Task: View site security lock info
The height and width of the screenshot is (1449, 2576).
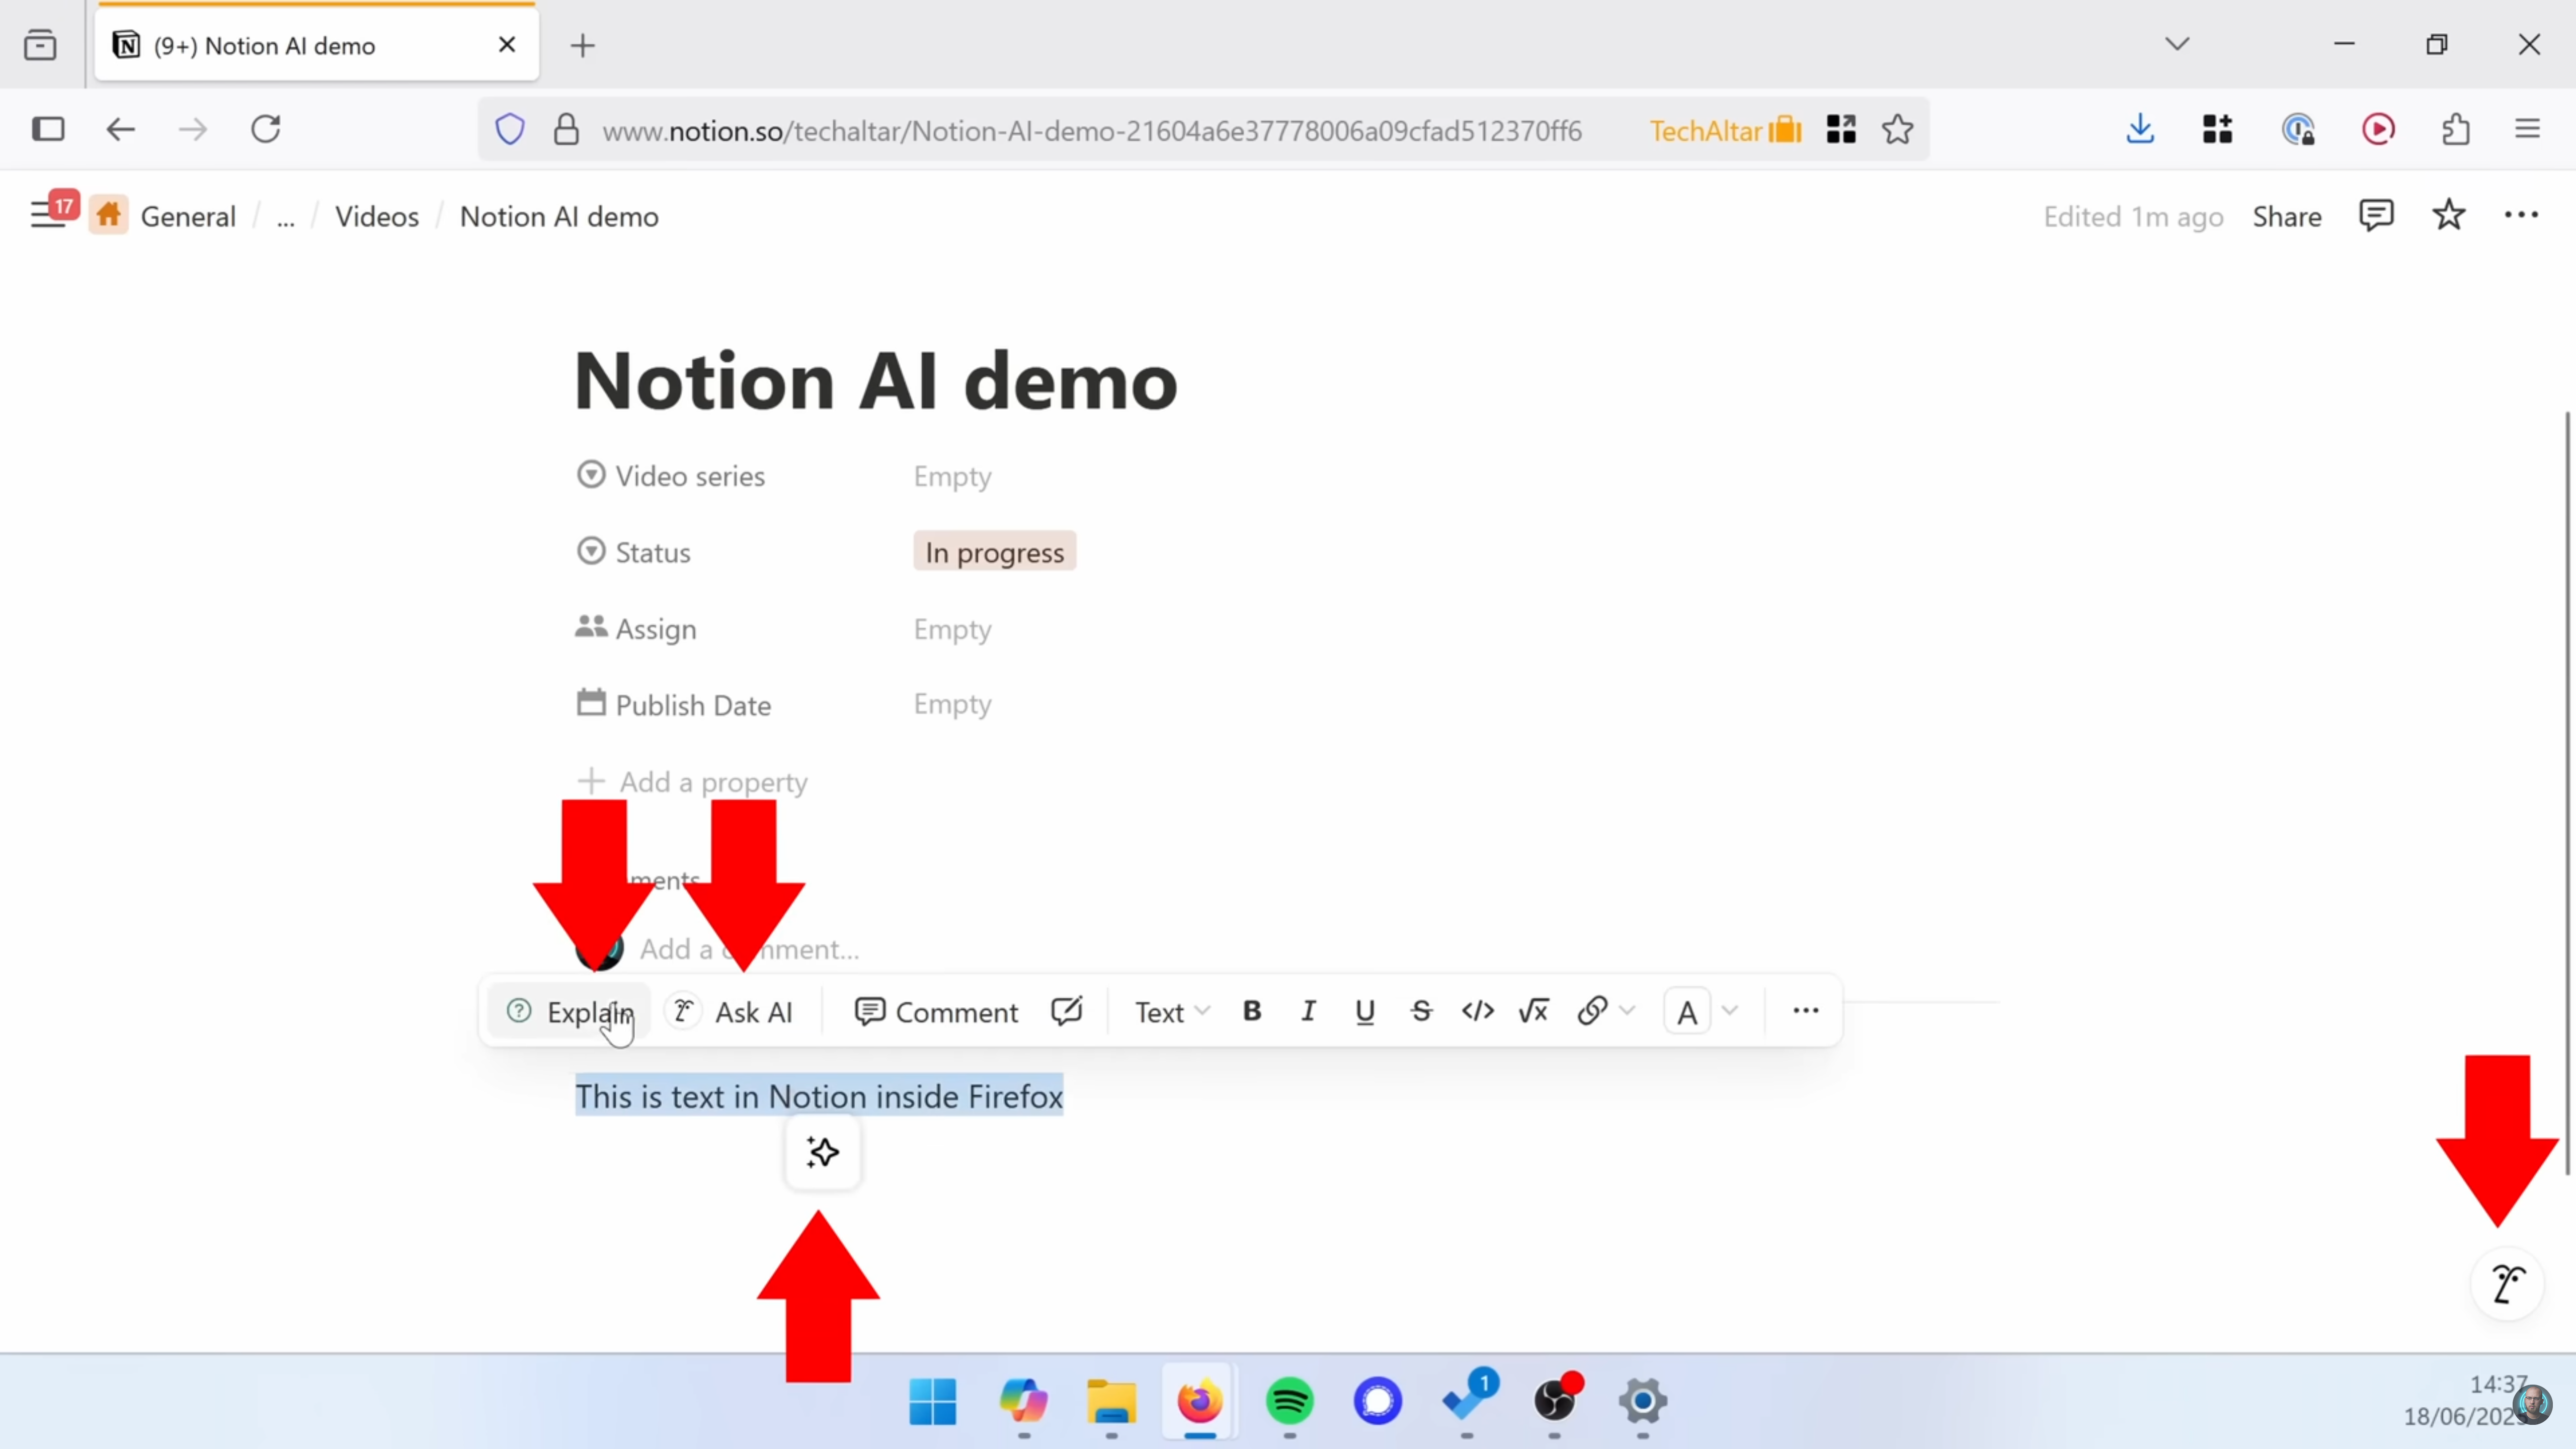Action: pyautogui.click(x=566, y=129)
